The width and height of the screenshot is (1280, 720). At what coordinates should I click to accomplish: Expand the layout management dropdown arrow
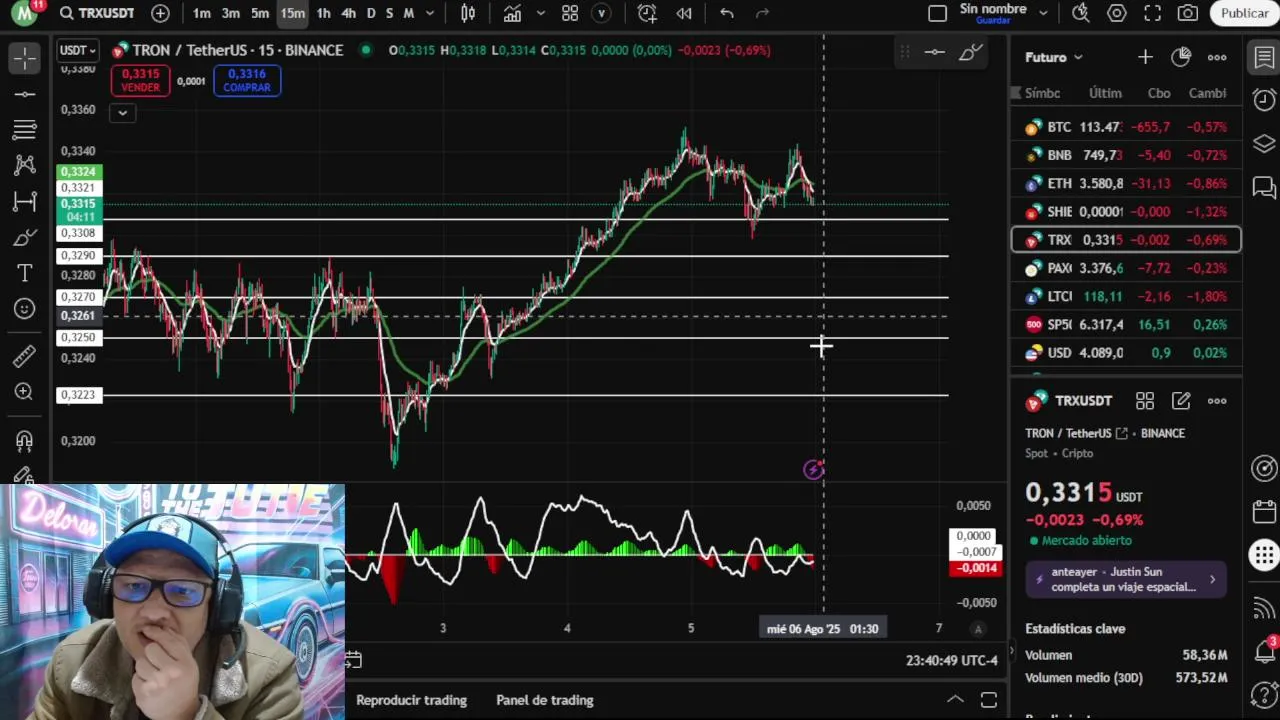[1043, 13]
